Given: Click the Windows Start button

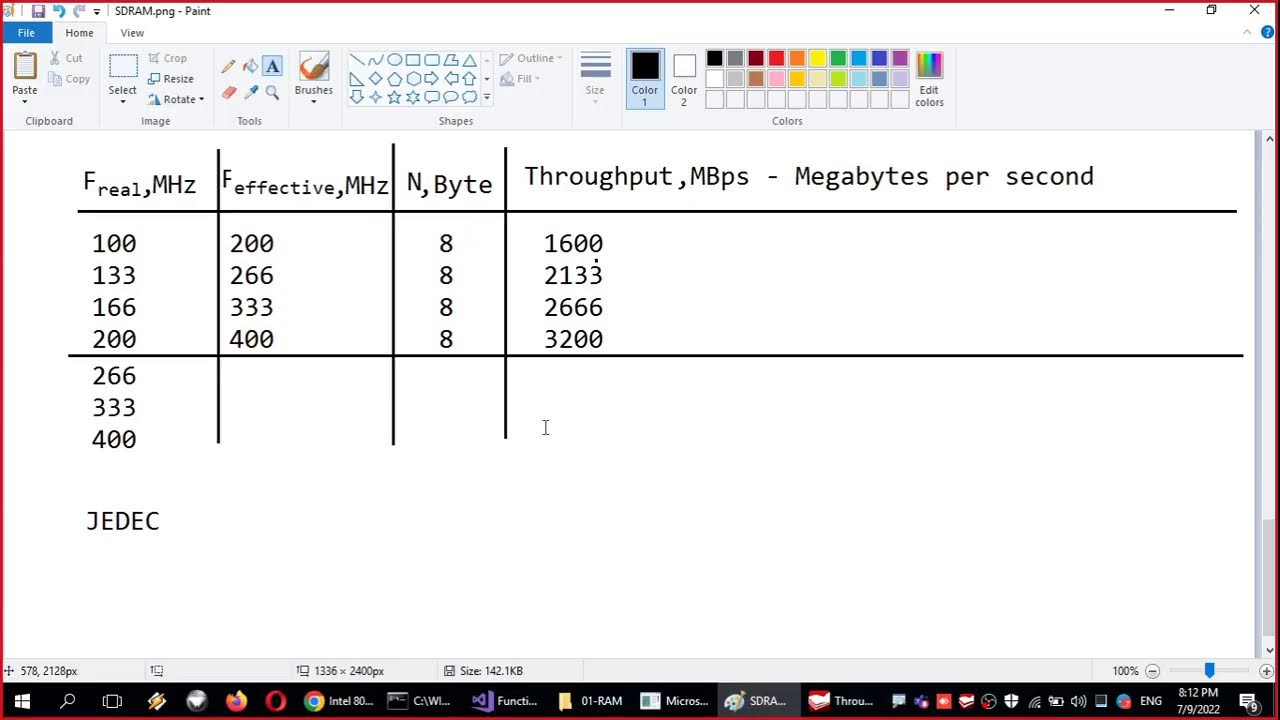Looking at the screenshot, I should pyautogui.click(x=22, y=701).
